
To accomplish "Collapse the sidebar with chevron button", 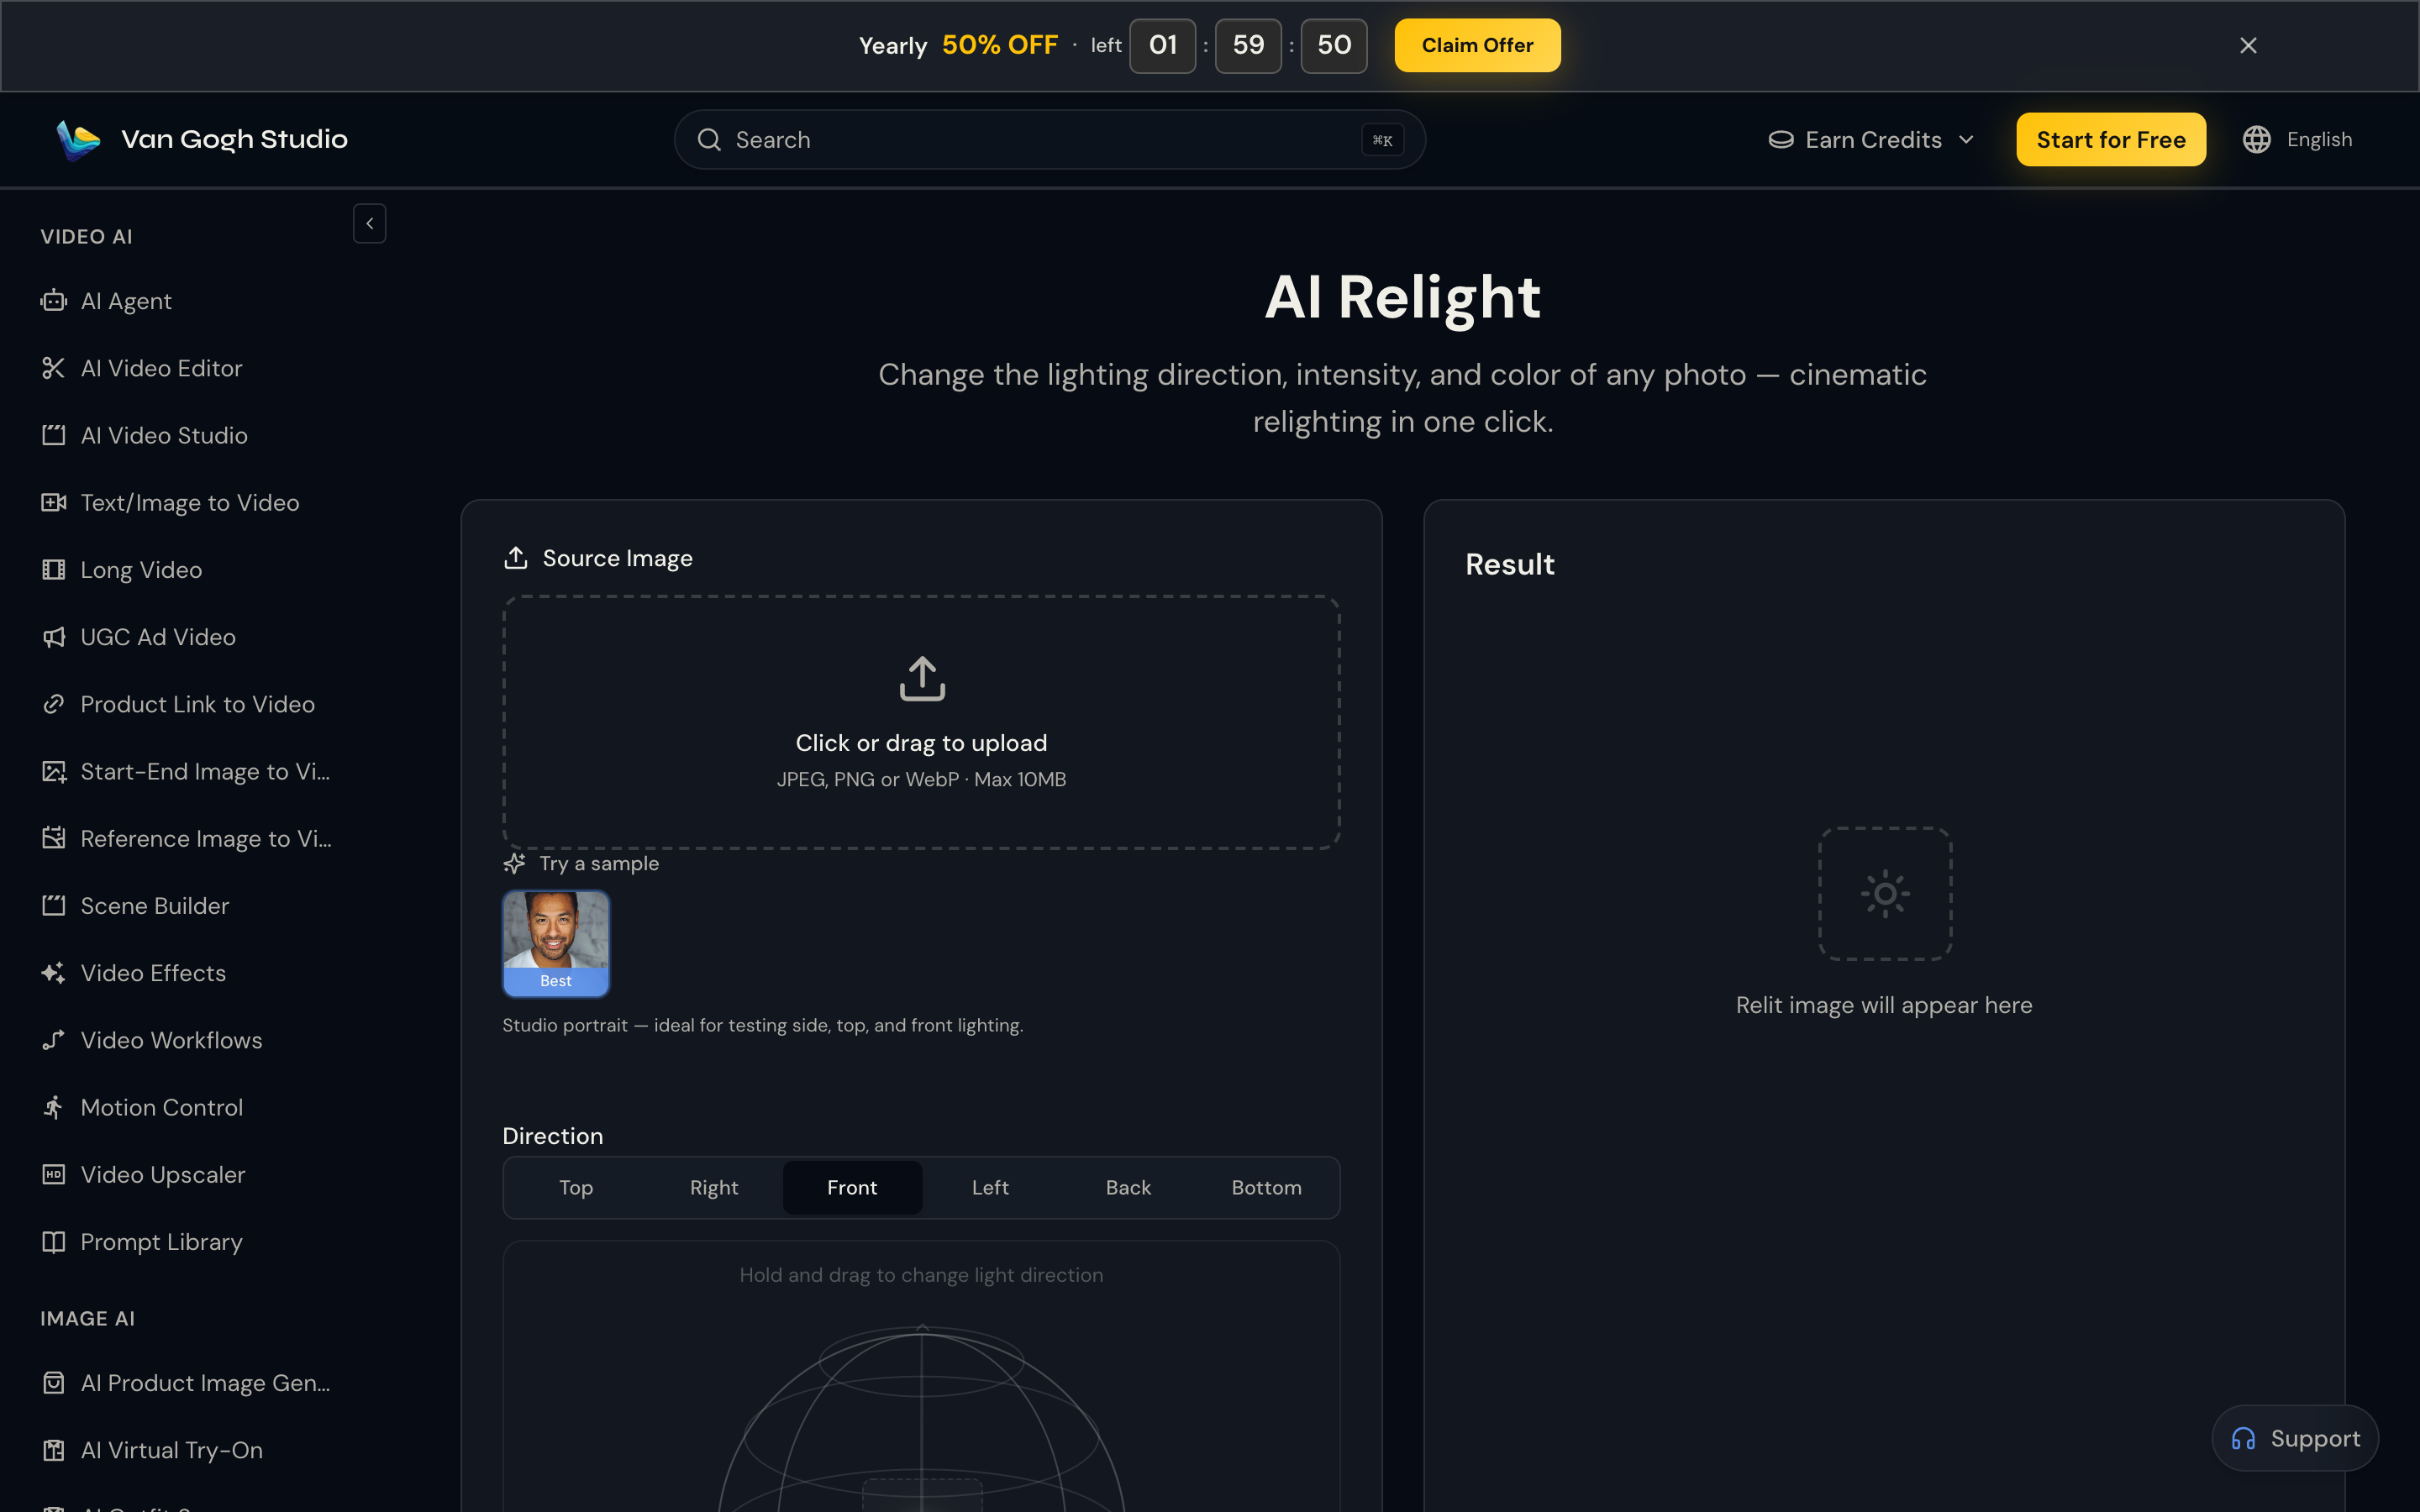I will pos(369,224).
